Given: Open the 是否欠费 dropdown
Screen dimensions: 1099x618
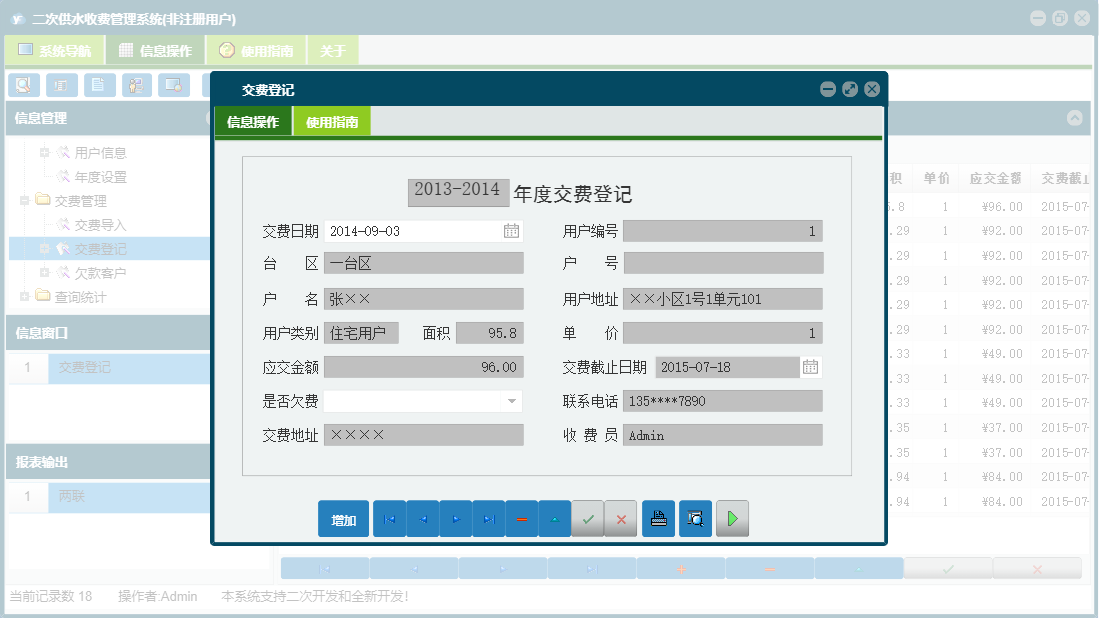Looking at the screenshot, I should tap(512, 401).
